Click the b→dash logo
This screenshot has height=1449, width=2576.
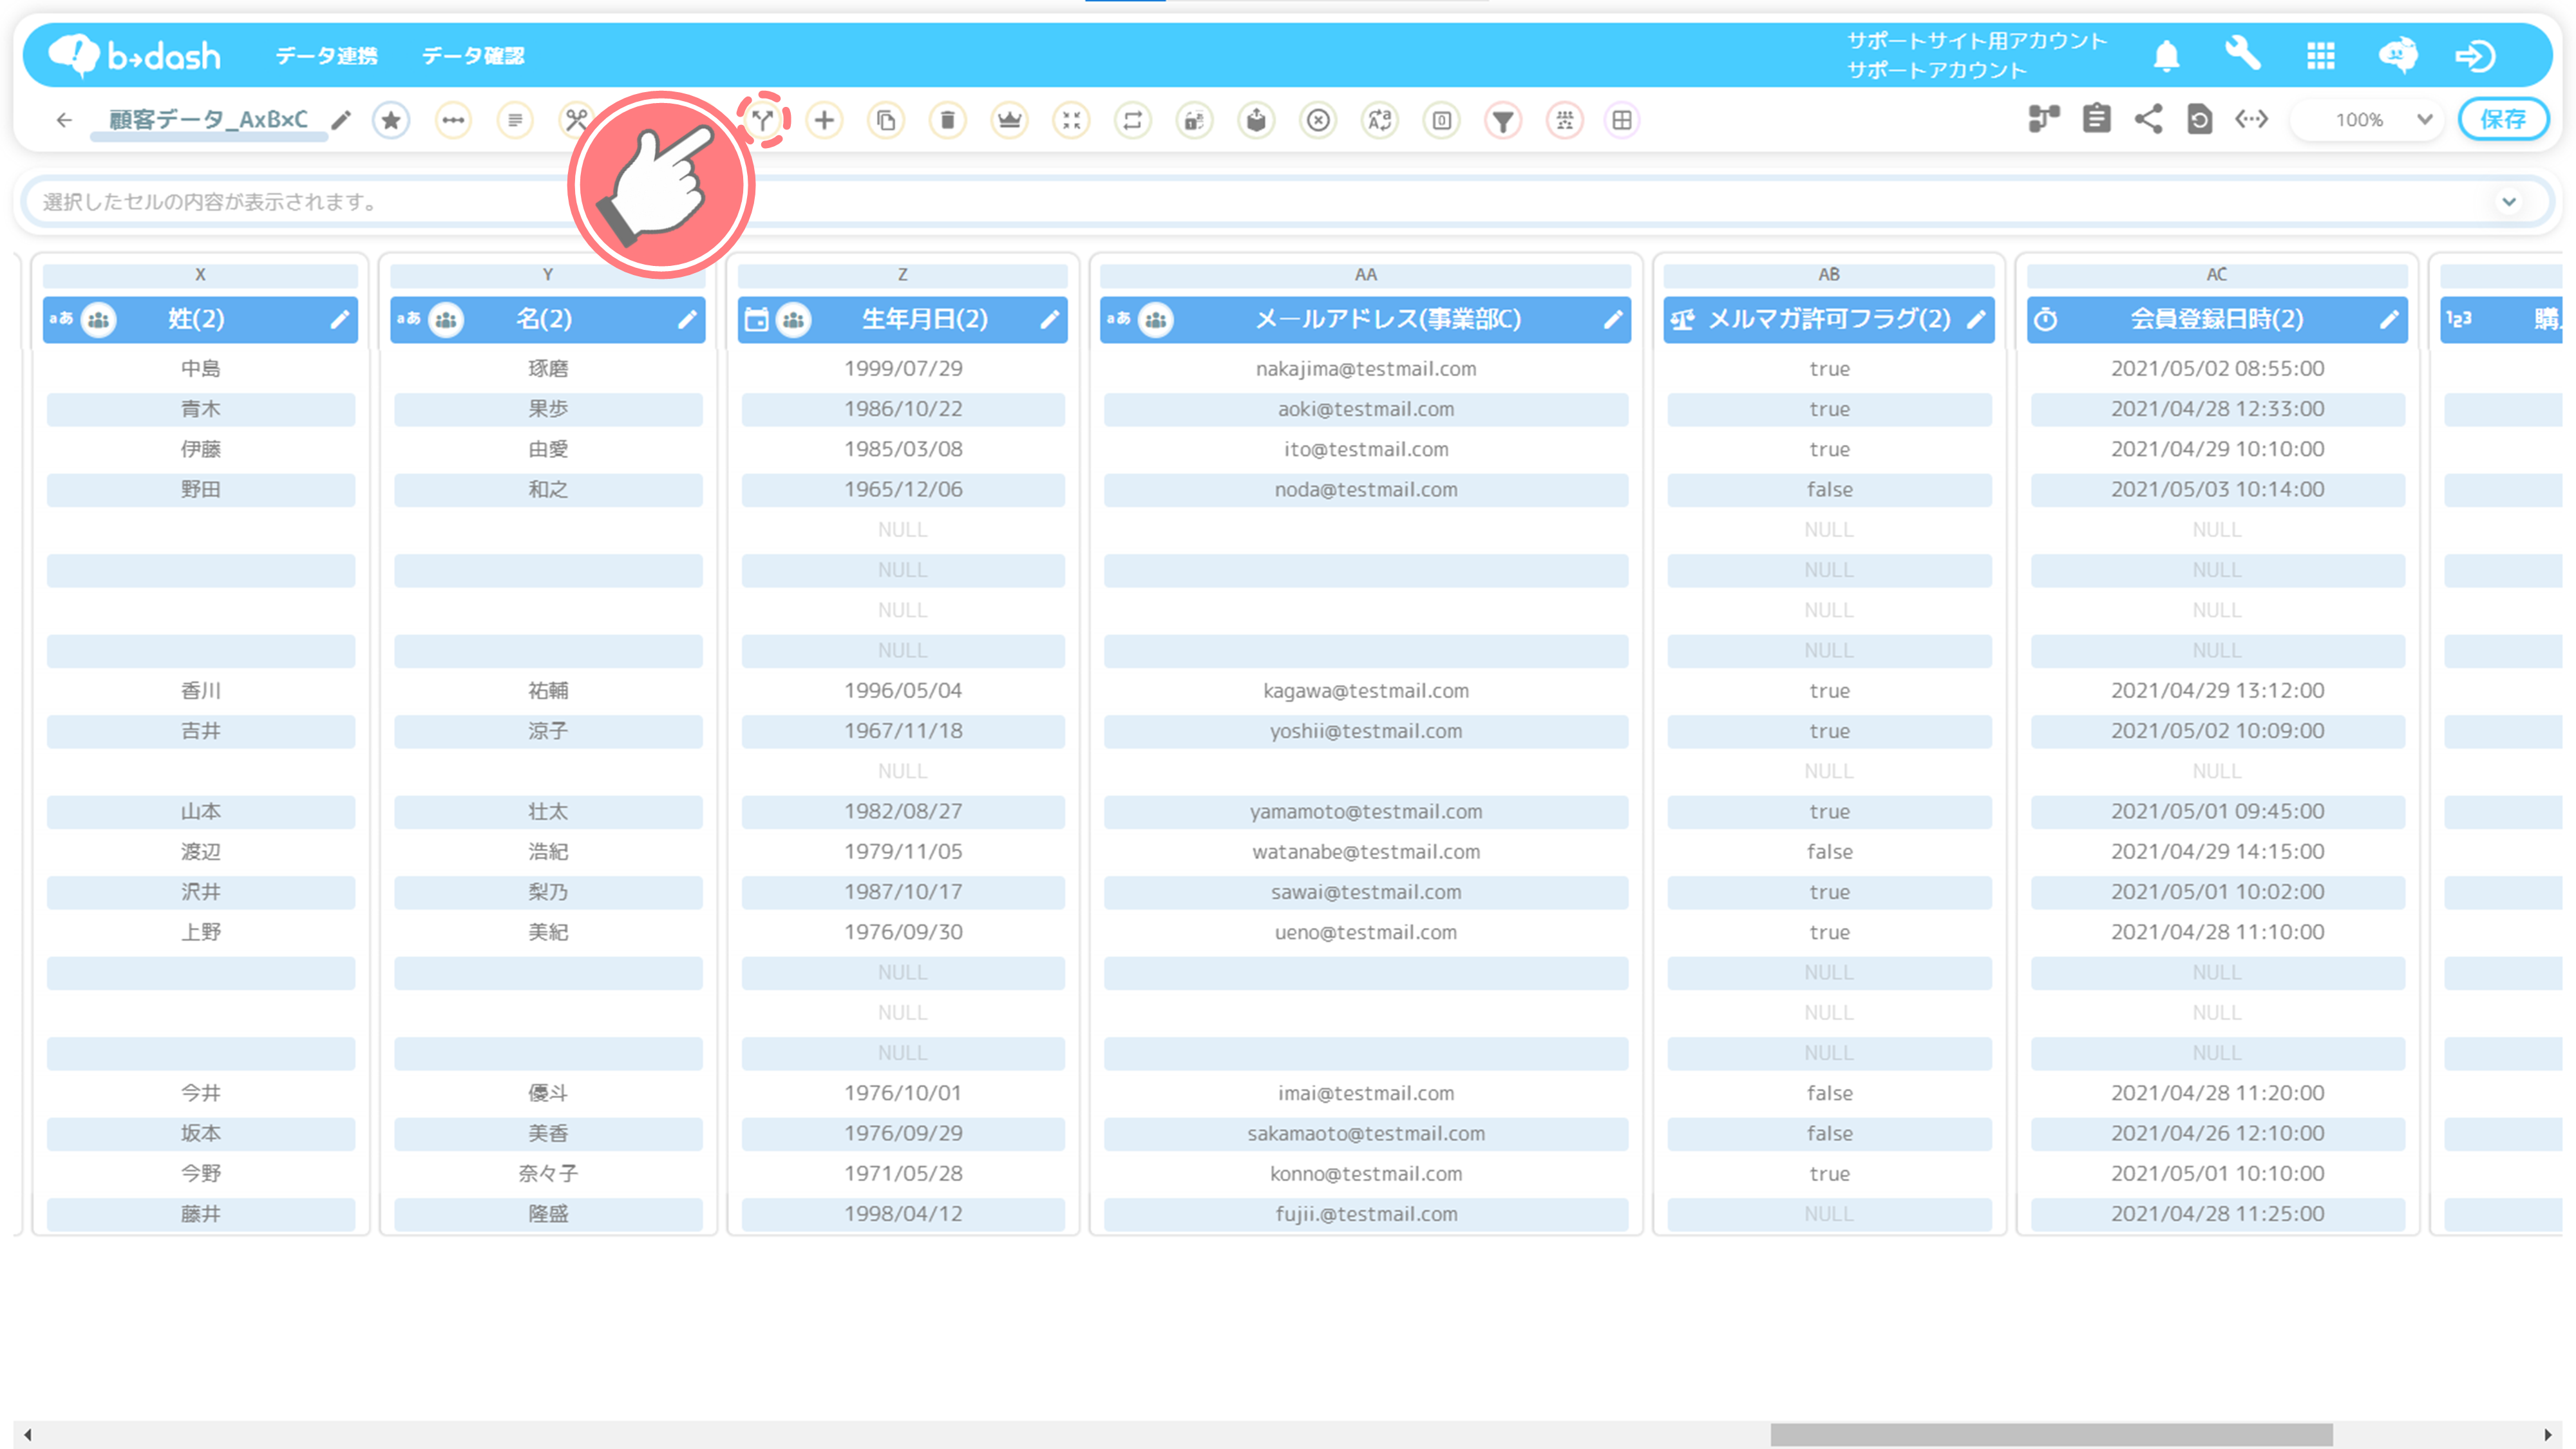pyautogui.click(x=135, y=55)
